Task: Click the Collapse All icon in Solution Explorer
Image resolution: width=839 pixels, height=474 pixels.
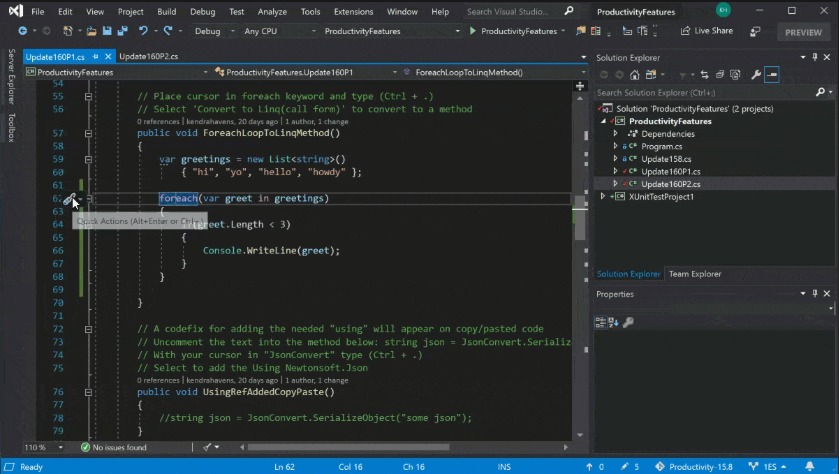Action: click(720, 74)
